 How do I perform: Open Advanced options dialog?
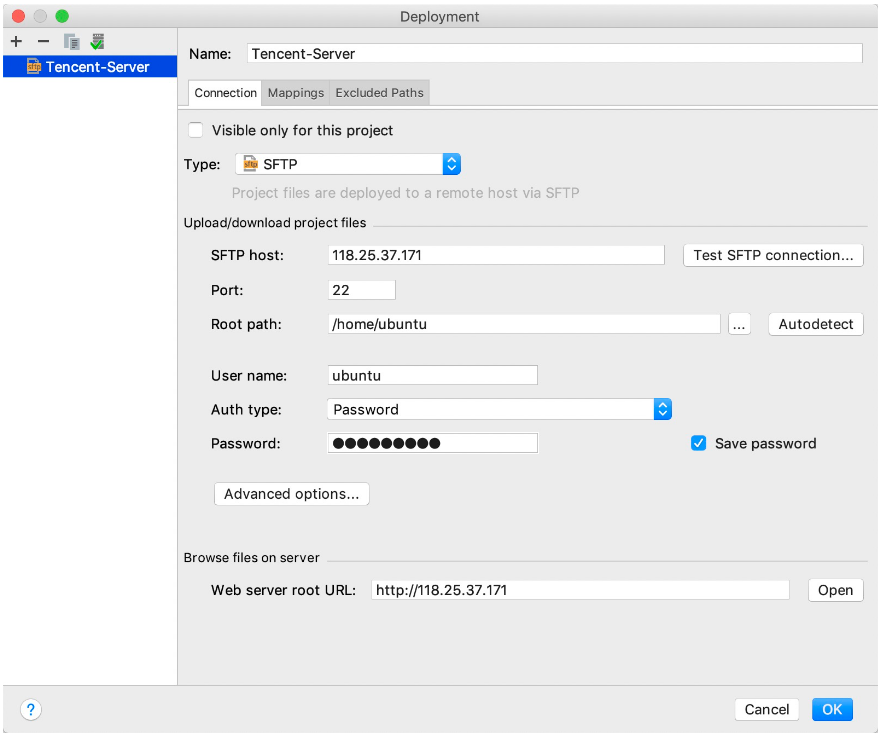pyautogui.click(x=291, y=494)
